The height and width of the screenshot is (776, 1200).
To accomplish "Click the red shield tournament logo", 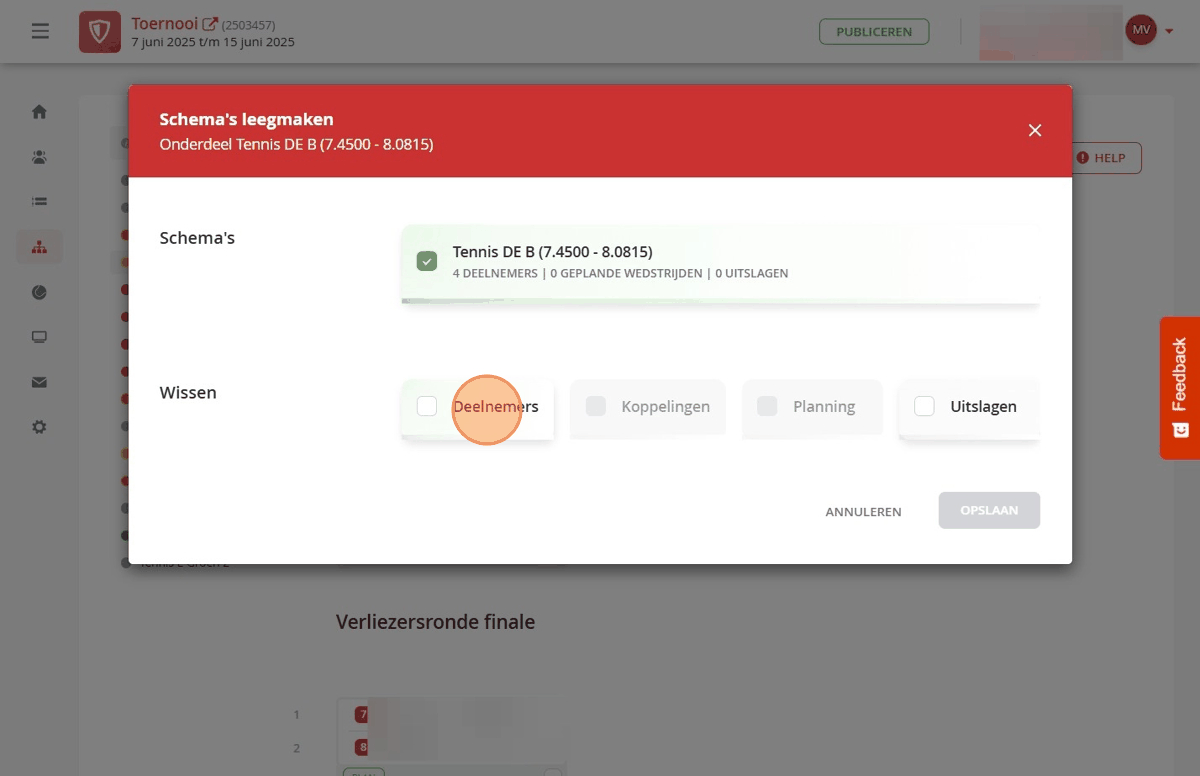I will (x=100, y=32).
